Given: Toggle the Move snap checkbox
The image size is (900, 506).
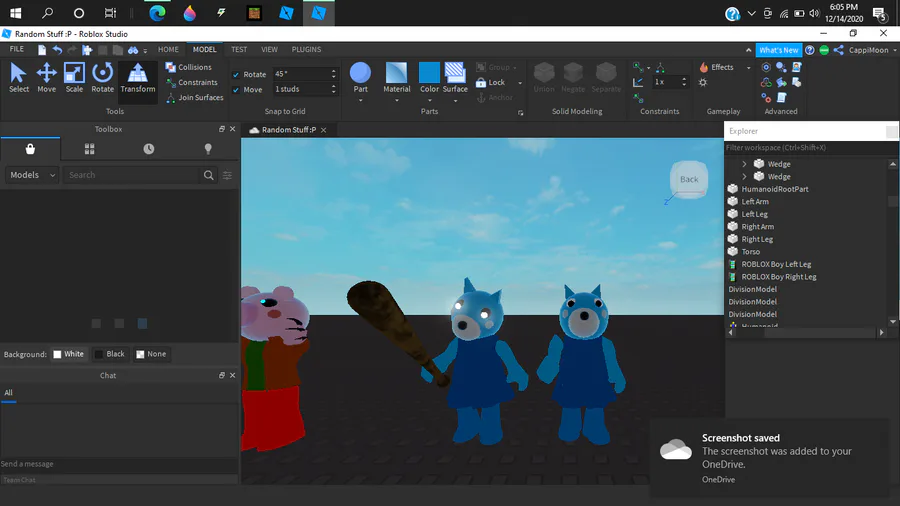Looking at the screenshot, I should [x=236, y=90].
